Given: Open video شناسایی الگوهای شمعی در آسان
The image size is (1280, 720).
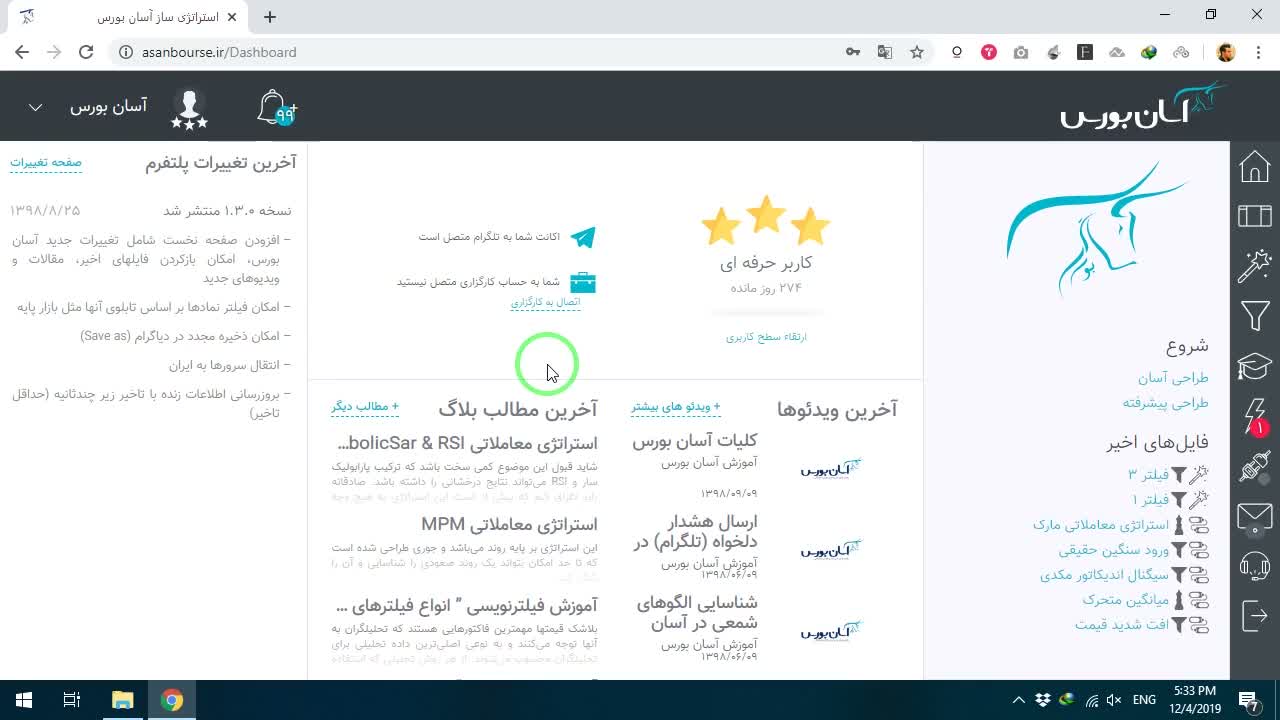Looking at the screenshot, I should click(697, 613).
